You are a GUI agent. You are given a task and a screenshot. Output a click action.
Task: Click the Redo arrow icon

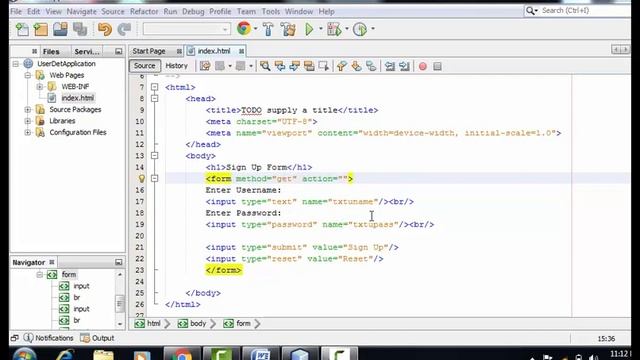click(x=124, y=29)
